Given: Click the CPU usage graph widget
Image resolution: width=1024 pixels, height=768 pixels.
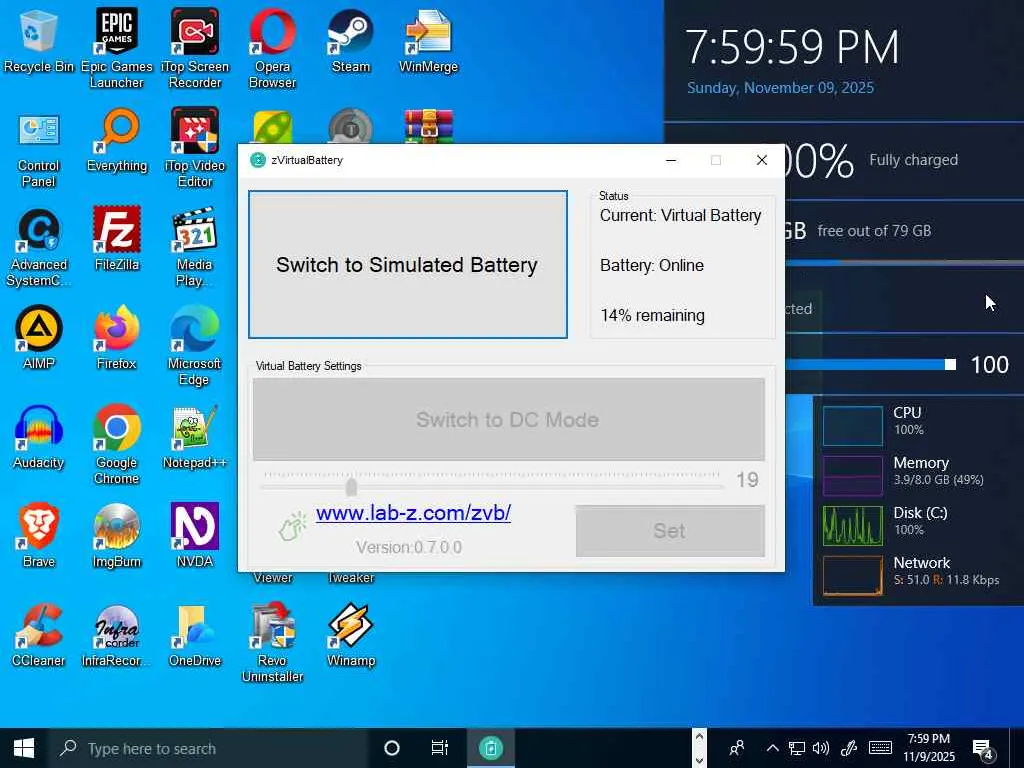Looking at the screenshot, I should (853, 426).
